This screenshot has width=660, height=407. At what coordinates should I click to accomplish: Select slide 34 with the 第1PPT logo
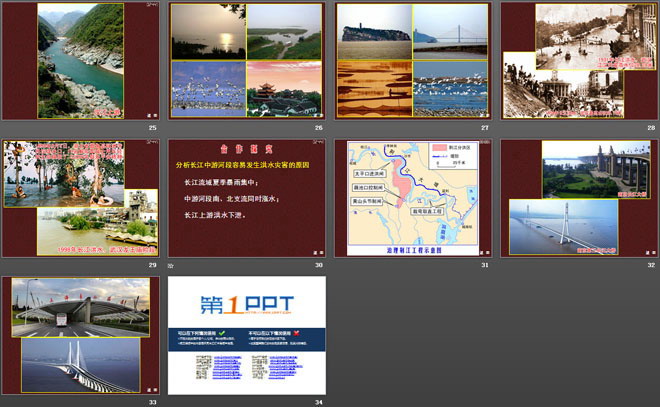pos(247,335)
